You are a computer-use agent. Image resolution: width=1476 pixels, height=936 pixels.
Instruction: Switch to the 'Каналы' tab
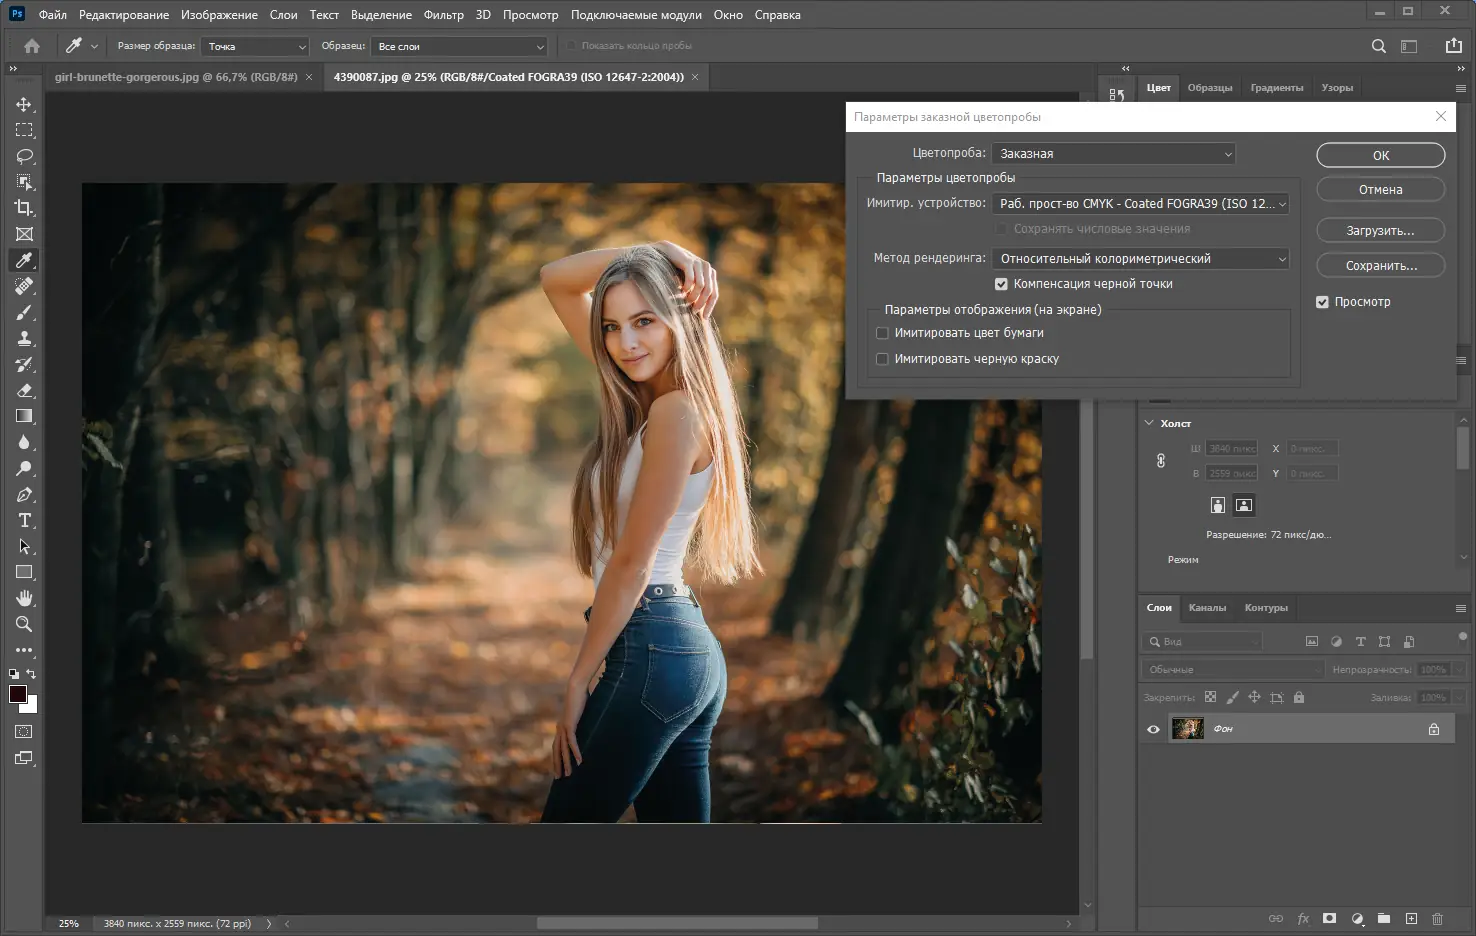tap(1207, 608)
